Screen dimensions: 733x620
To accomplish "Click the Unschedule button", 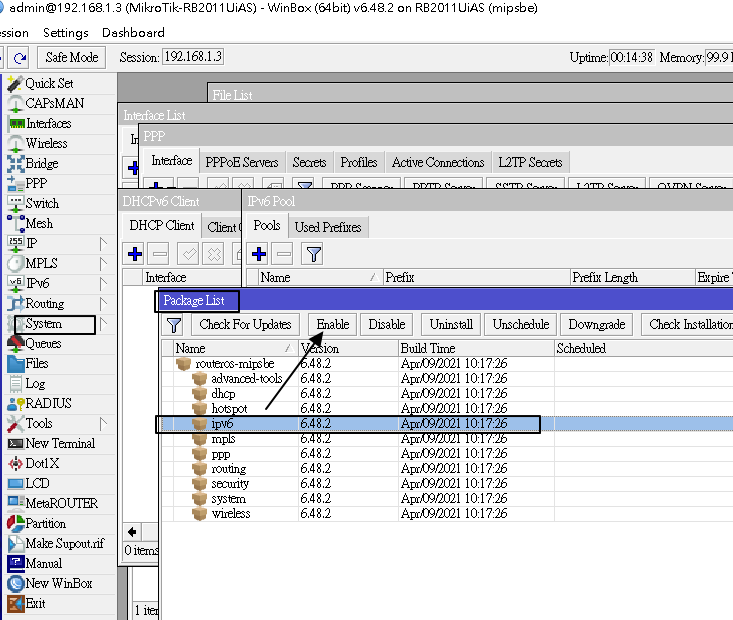I will [521, 324].
